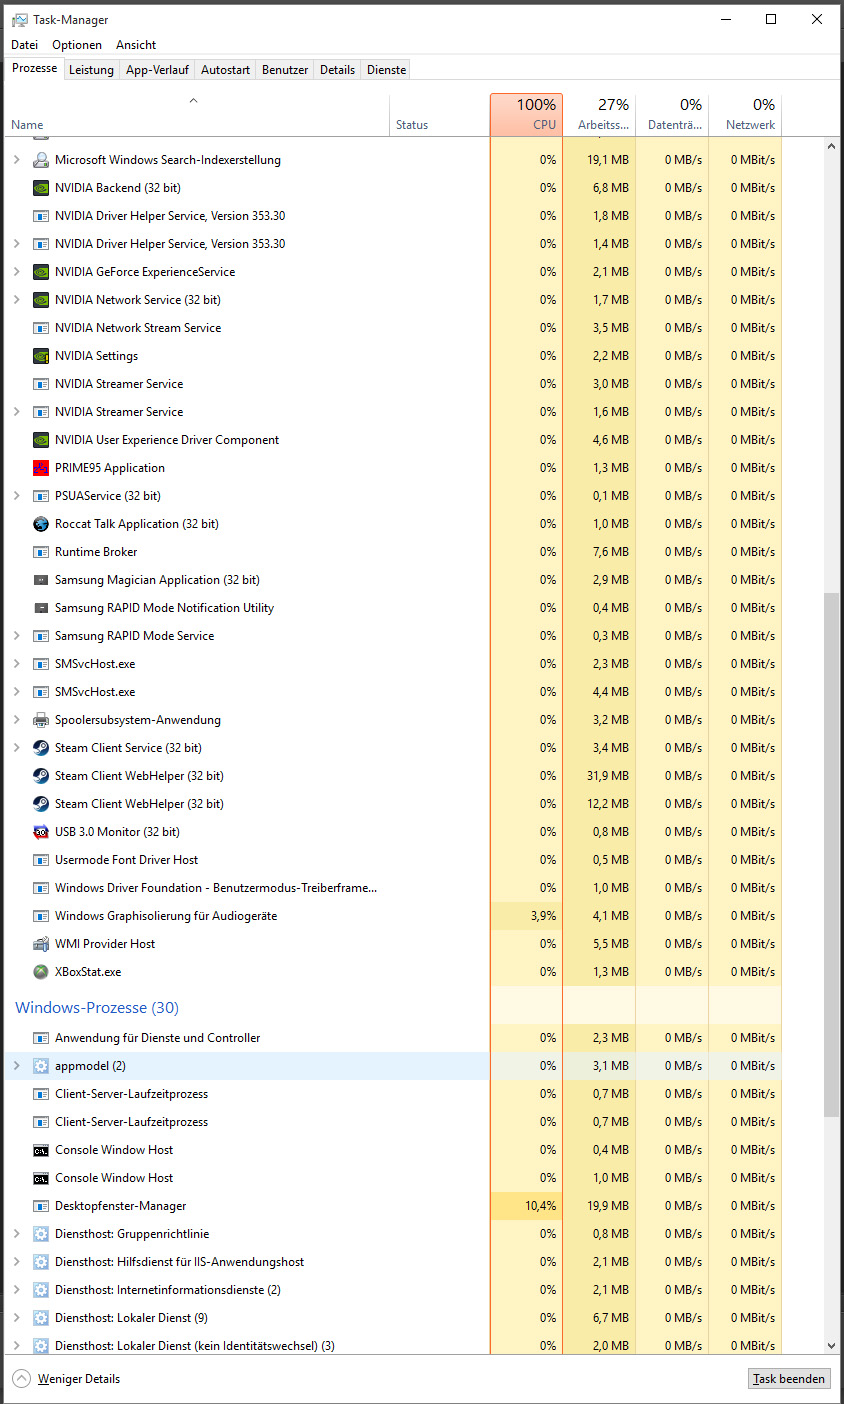Select the Diensthost: Internetinformationsdienste (2) row
844x1404 pixels.
pos(394,1290)
